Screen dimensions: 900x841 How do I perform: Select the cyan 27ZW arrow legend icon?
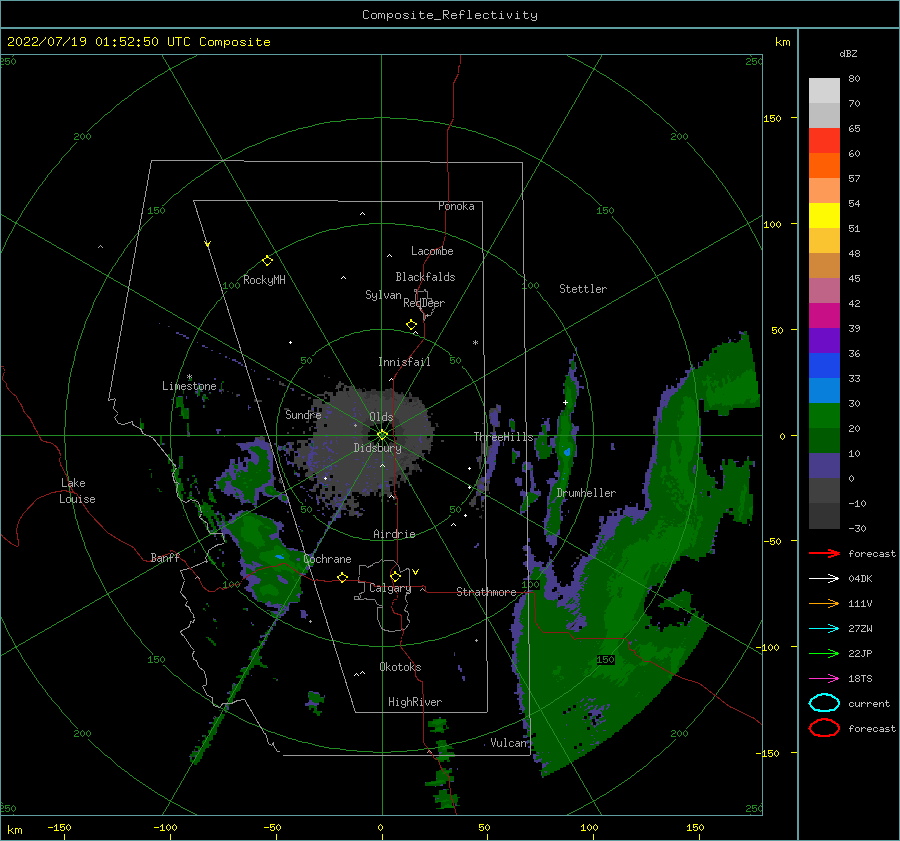tap(824, 629)
